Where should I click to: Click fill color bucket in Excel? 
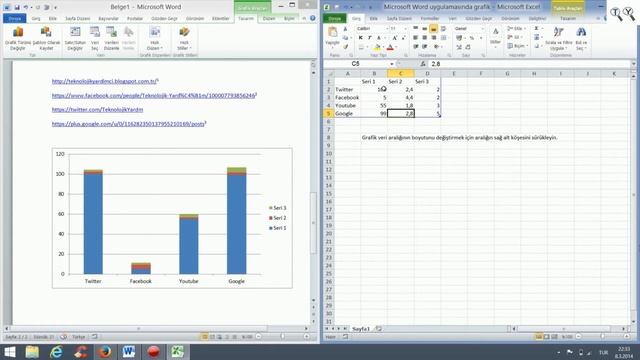click(377, 47)
